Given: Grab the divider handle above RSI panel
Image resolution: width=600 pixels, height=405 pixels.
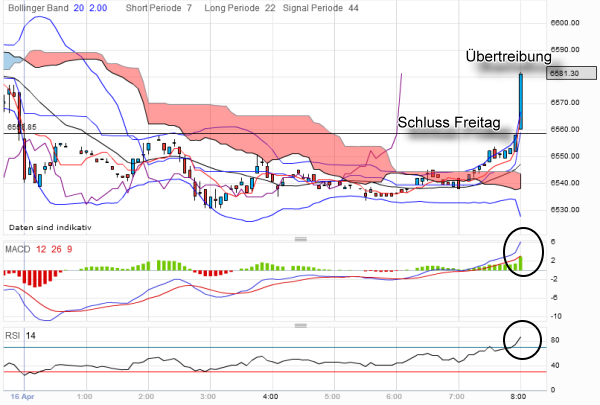Looking at the screenshot, I should pos(301,326).
